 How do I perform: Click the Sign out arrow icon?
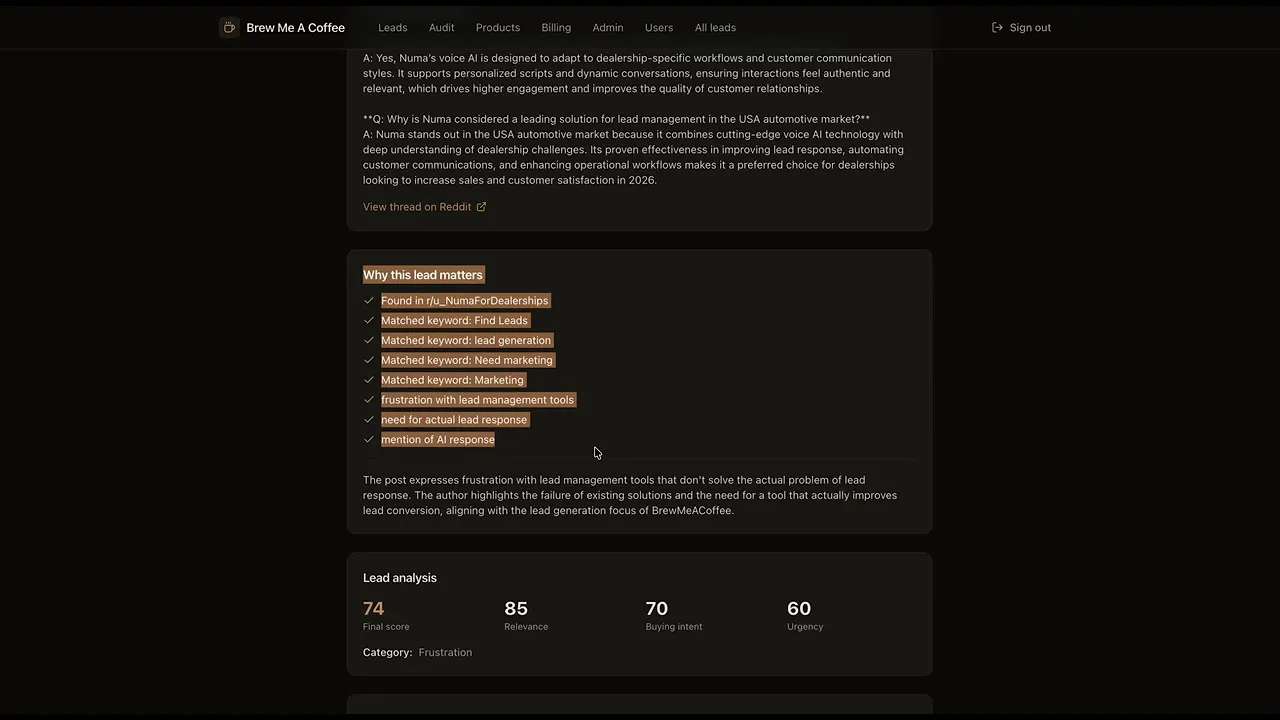[997, 28]
